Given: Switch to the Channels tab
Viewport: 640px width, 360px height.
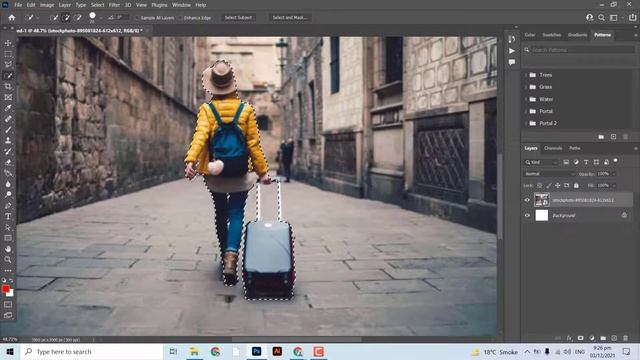Looking at the screenshot, I should 553,148.
